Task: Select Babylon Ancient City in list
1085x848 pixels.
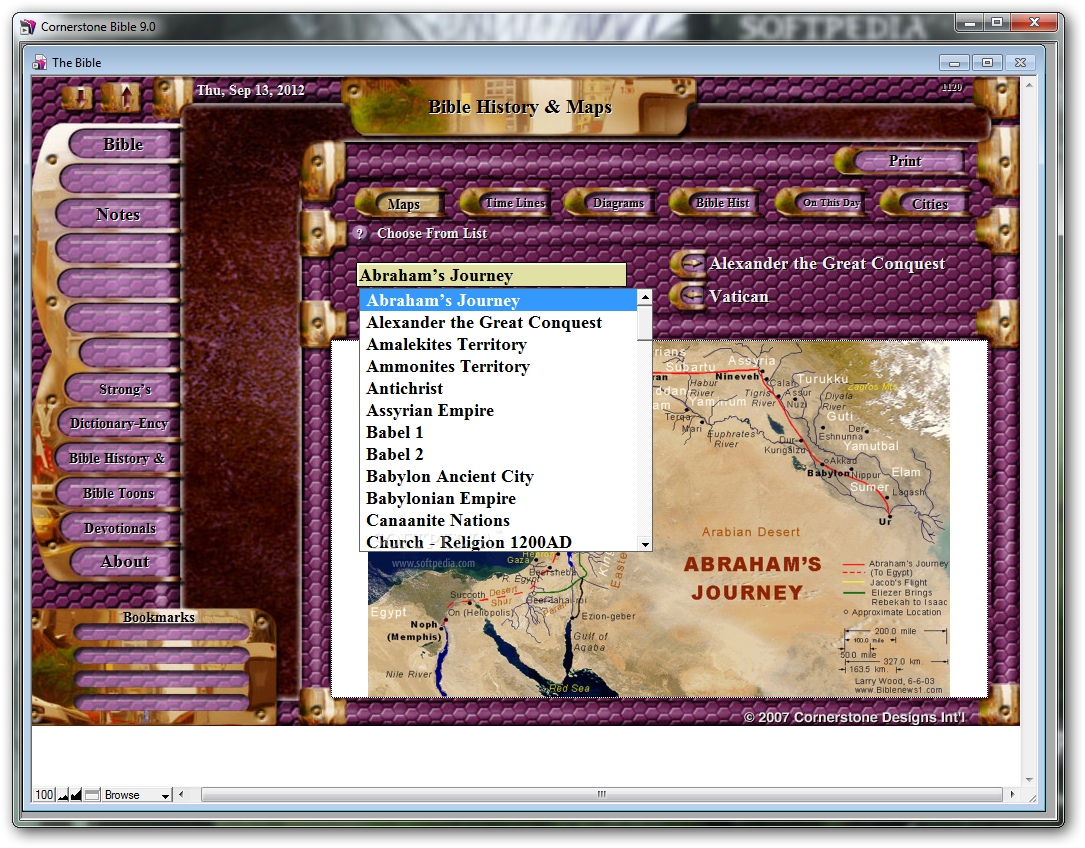Action: 498,476
